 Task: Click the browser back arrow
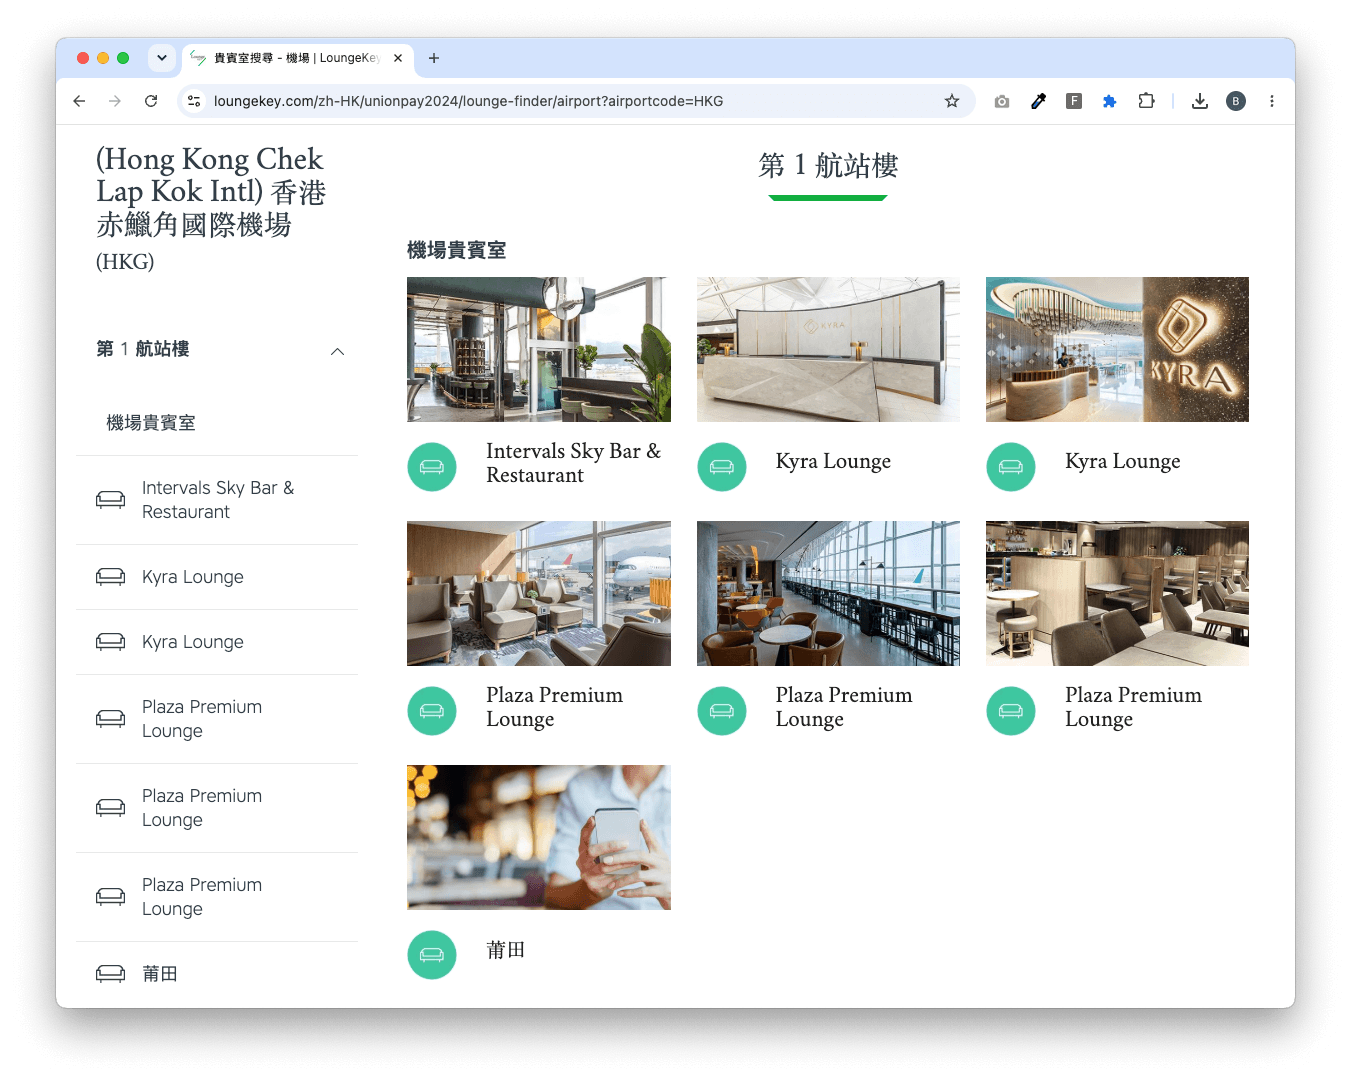[x=79, y=101]
